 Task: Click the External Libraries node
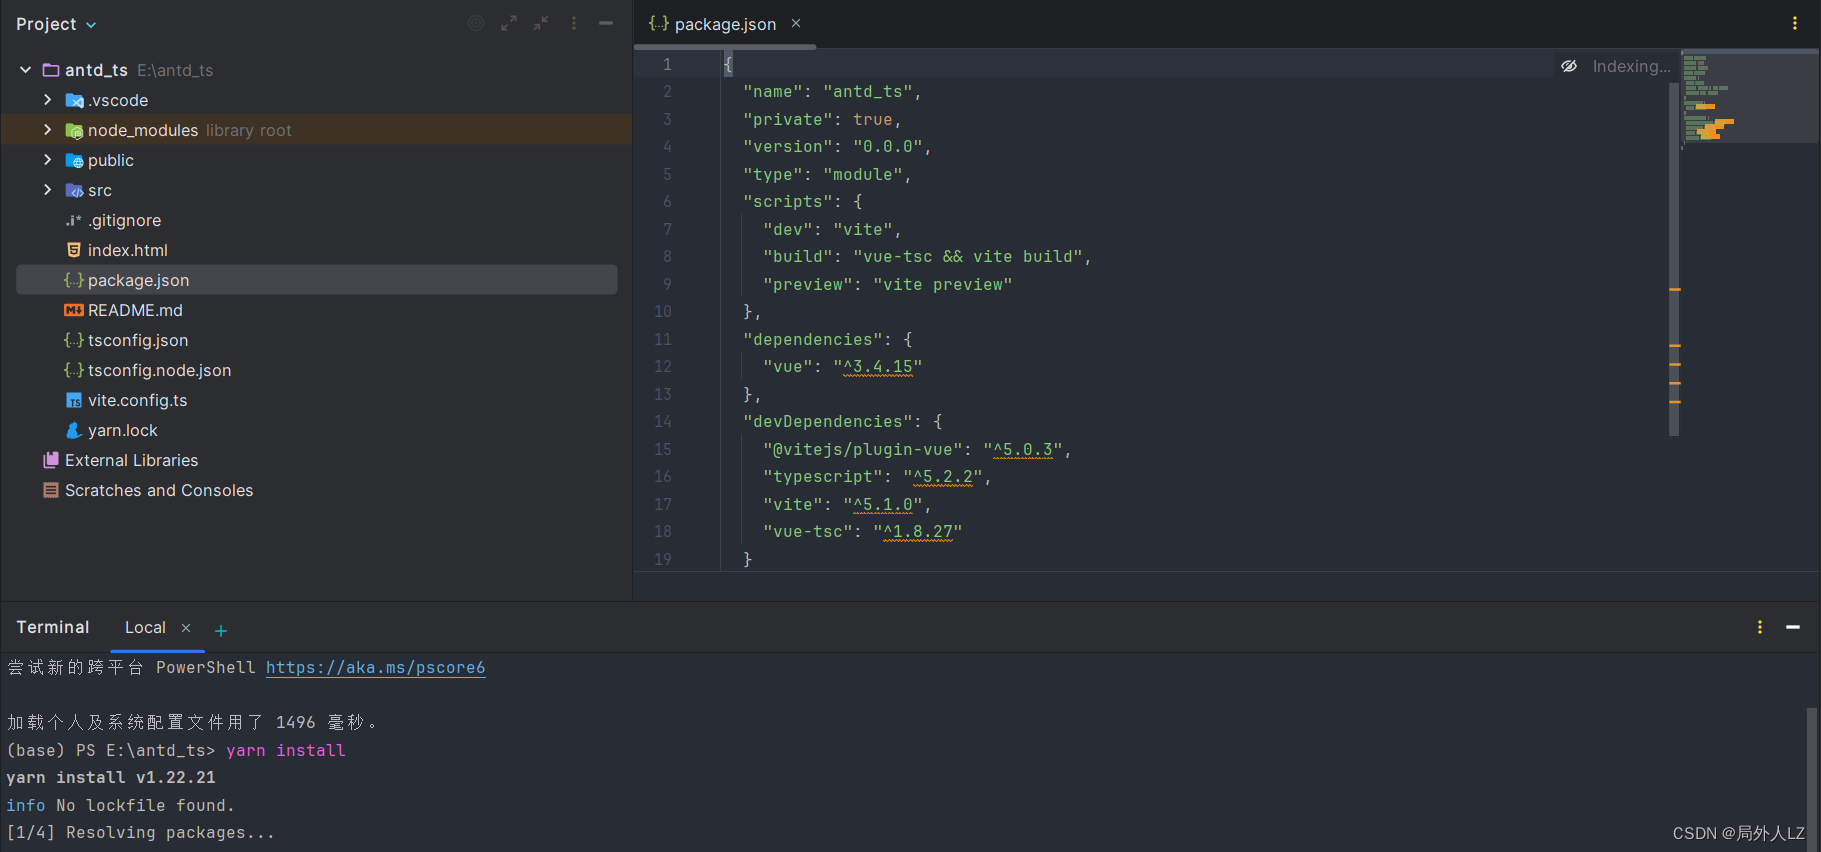tap(131, 460)
